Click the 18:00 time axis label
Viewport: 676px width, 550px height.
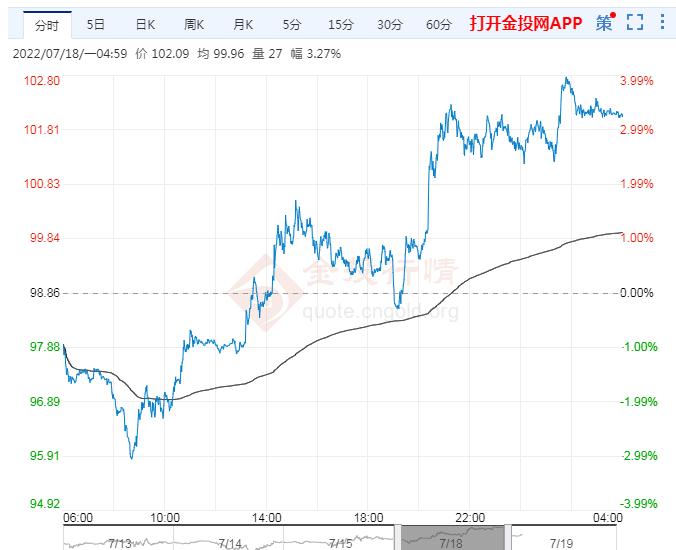368,518
